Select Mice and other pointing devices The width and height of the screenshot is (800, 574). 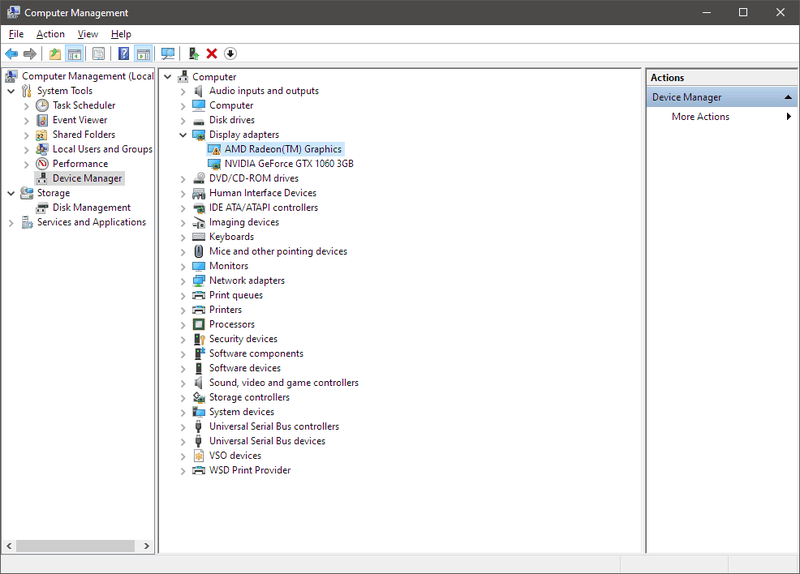tap(278, 252)
